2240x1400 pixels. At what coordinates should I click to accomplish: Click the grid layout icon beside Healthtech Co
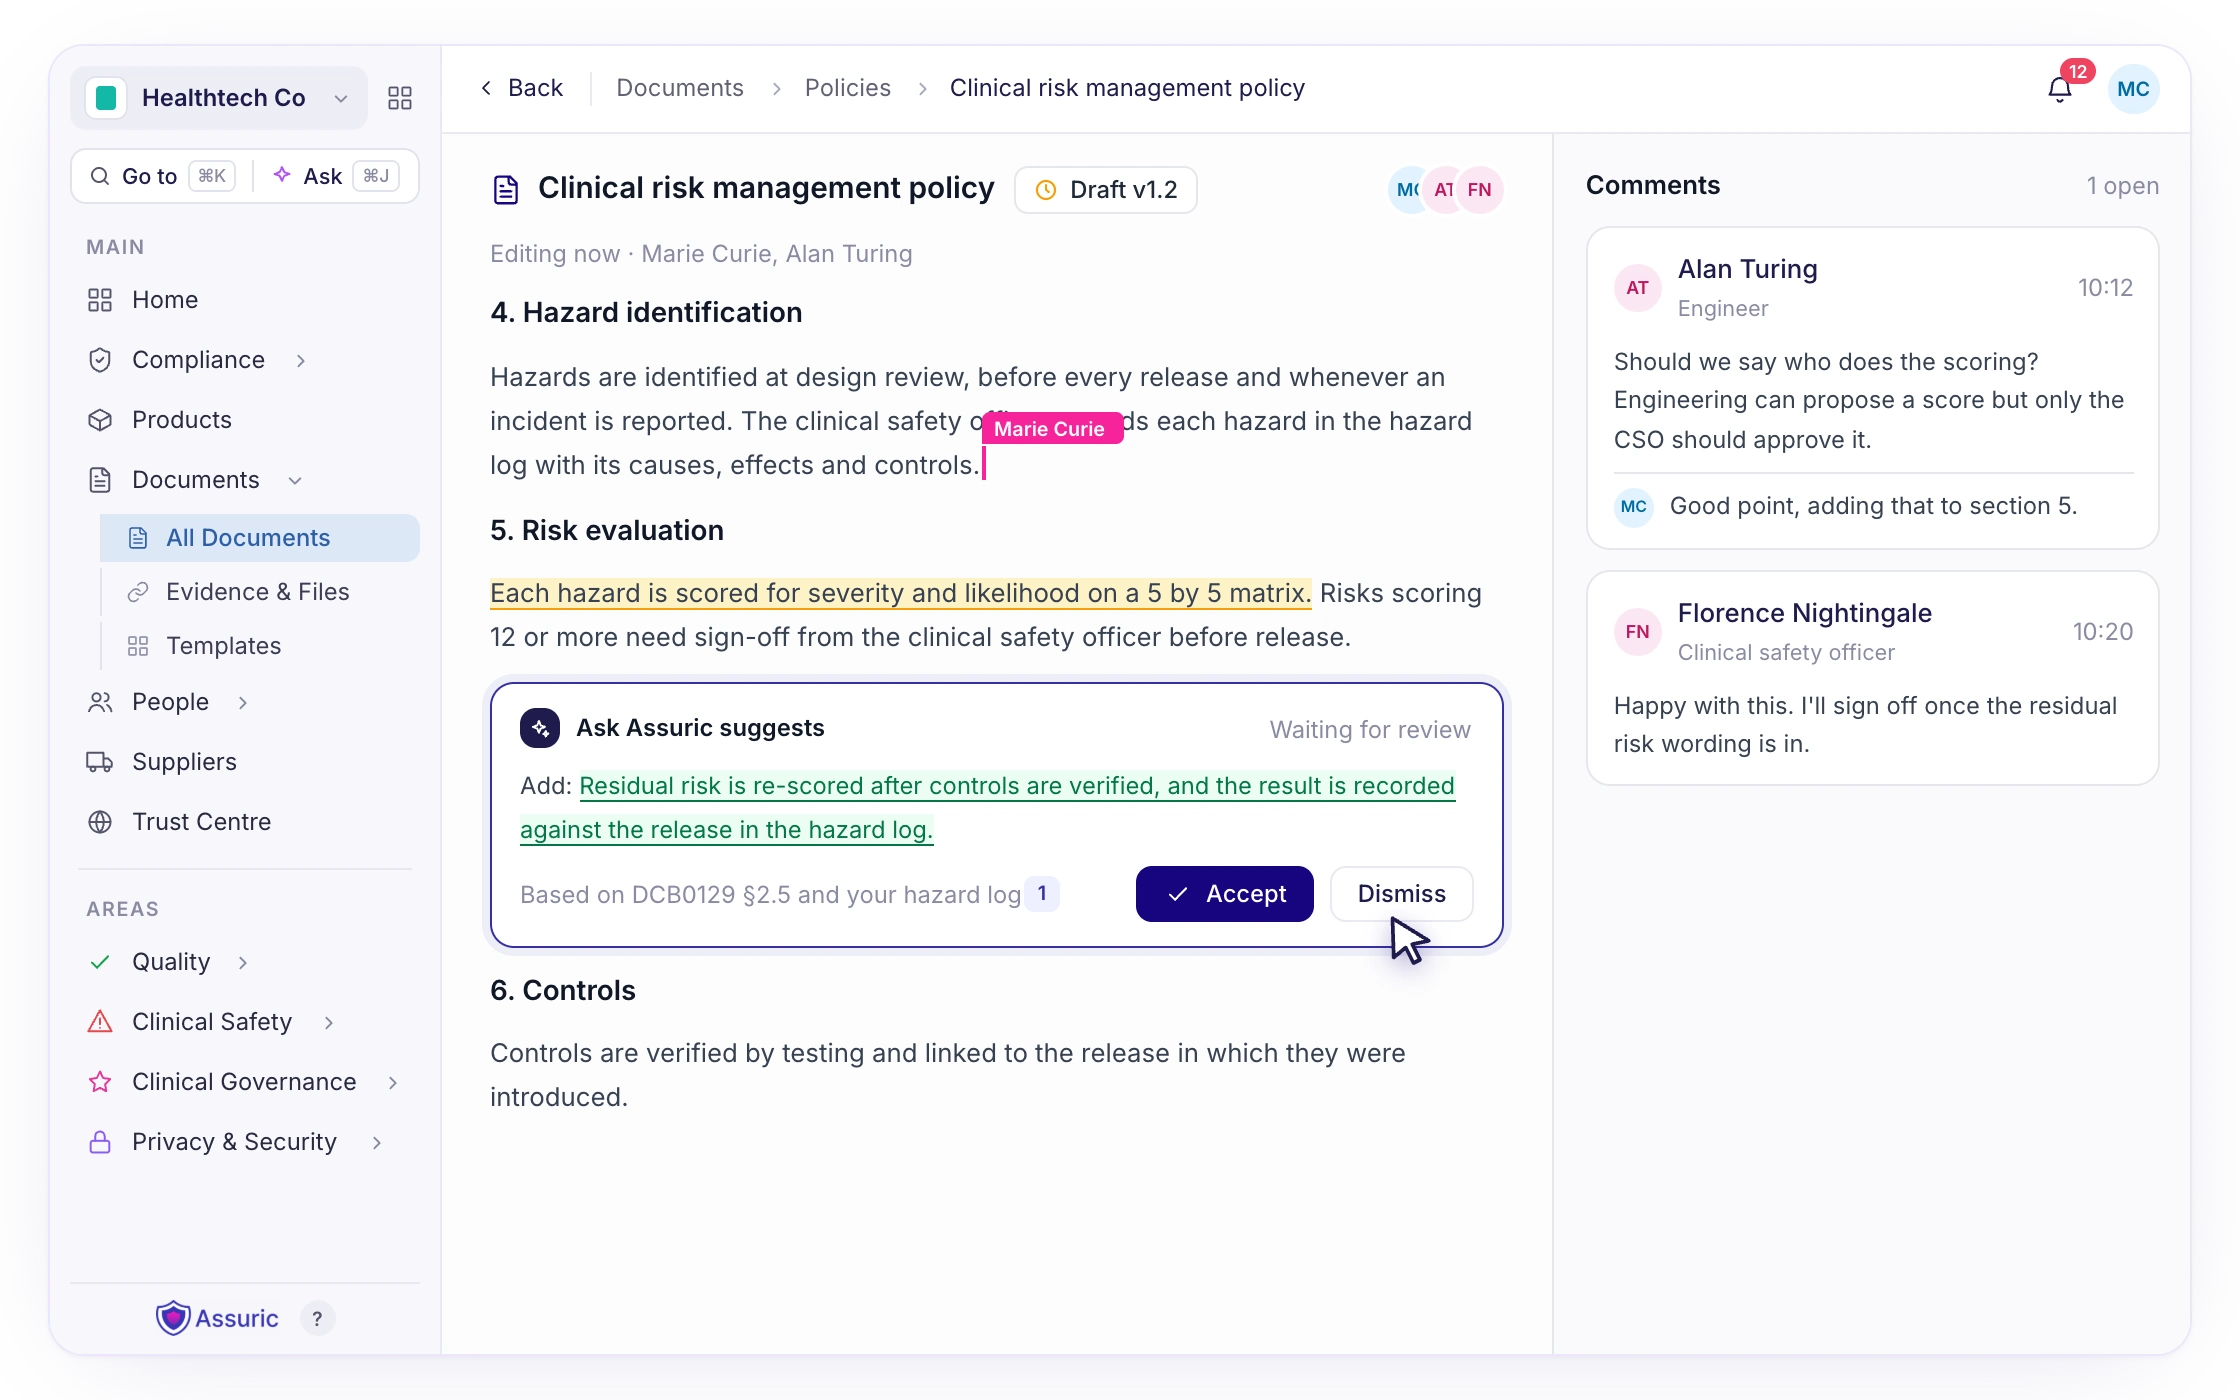pos(400,98)
